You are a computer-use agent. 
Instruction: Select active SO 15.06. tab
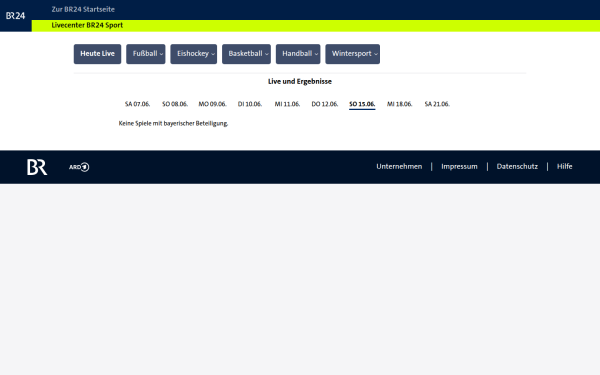click(x=362, y=104)
